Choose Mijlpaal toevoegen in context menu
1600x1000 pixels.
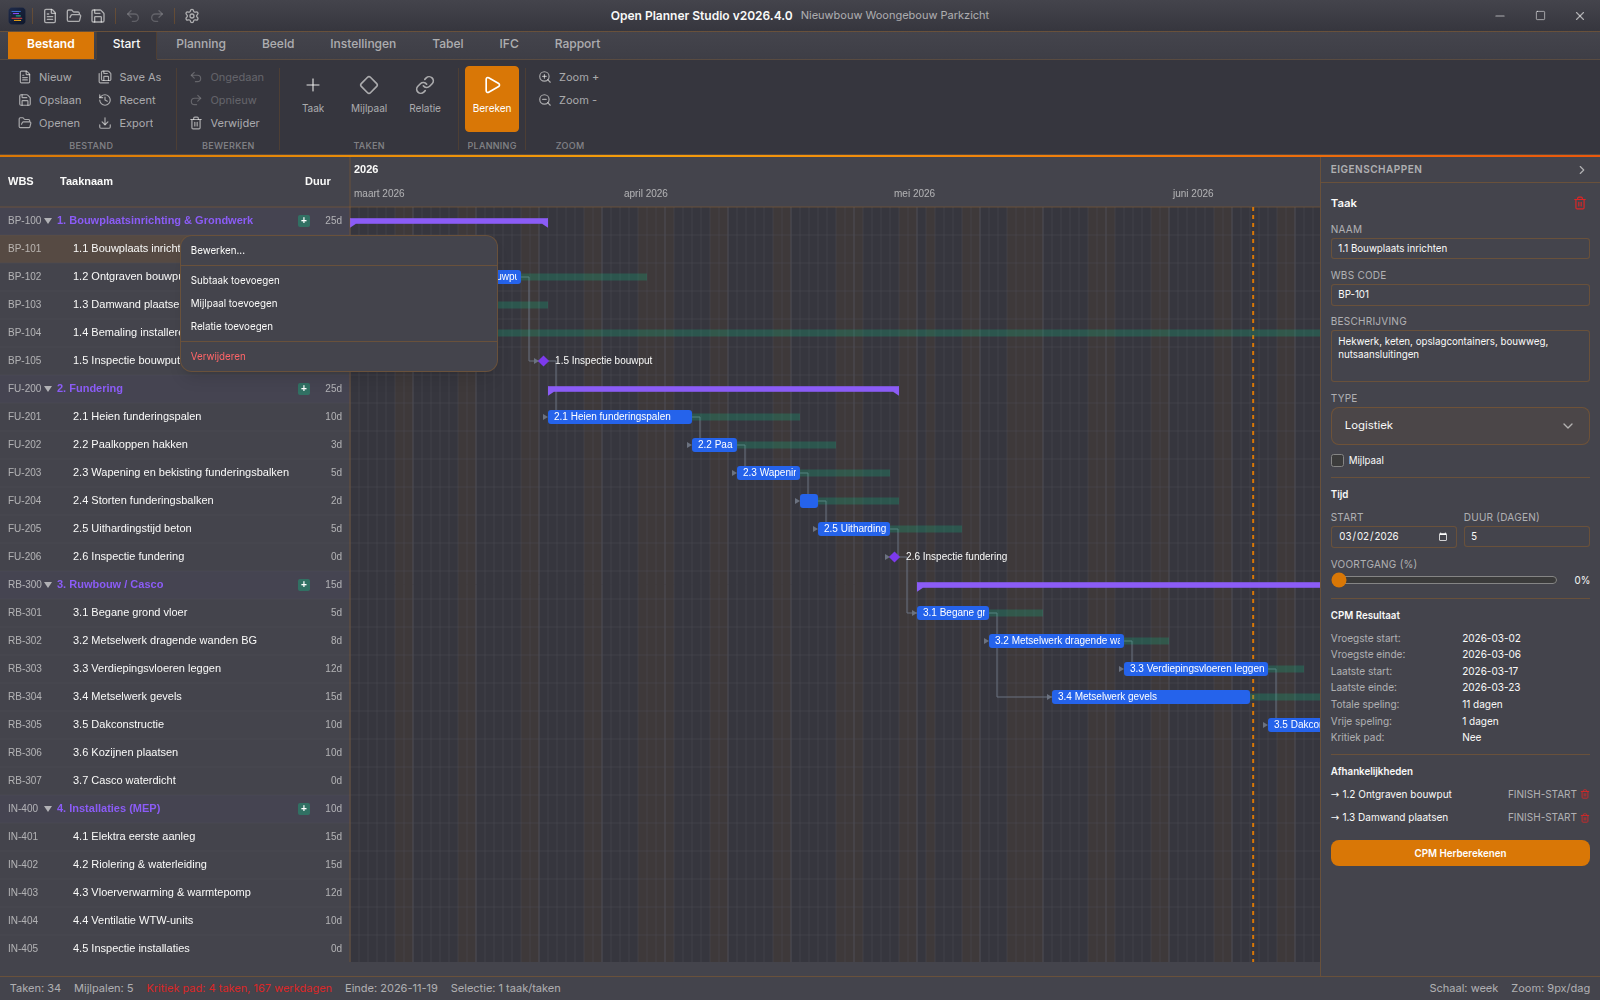click(339, 303)
